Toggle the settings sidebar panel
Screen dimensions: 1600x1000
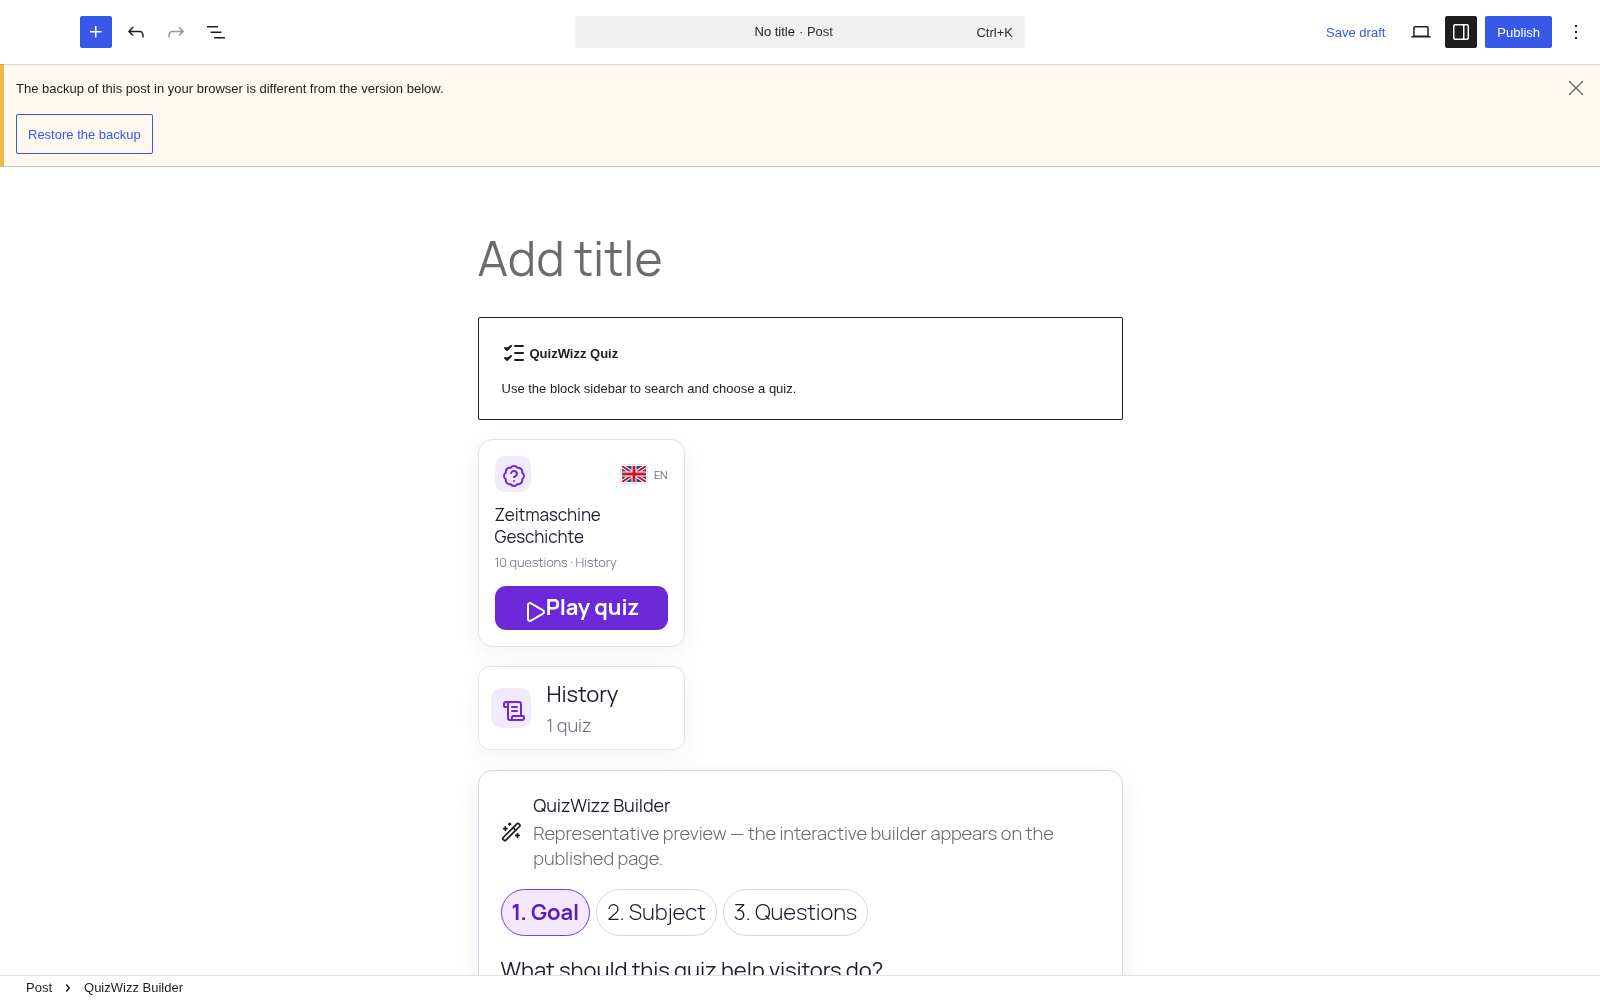click(1461, 32)
